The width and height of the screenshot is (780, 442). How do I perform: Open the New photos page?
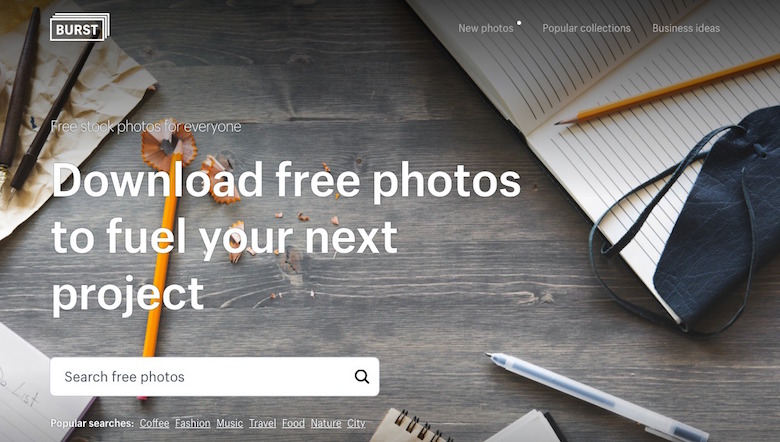[486, 28]
